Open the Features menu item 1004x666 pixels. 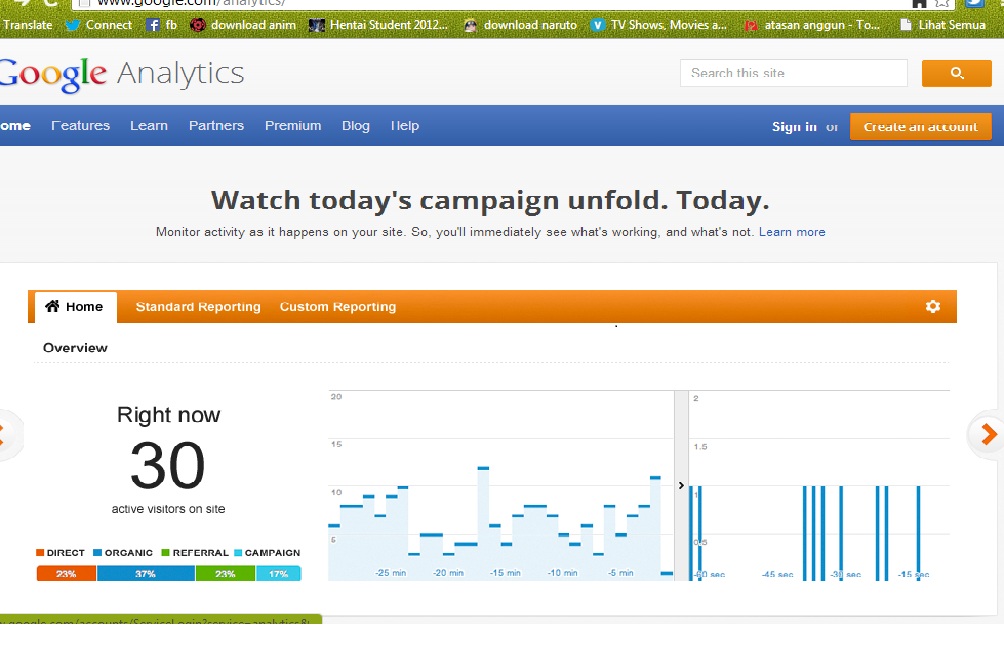tap(80, 126)
